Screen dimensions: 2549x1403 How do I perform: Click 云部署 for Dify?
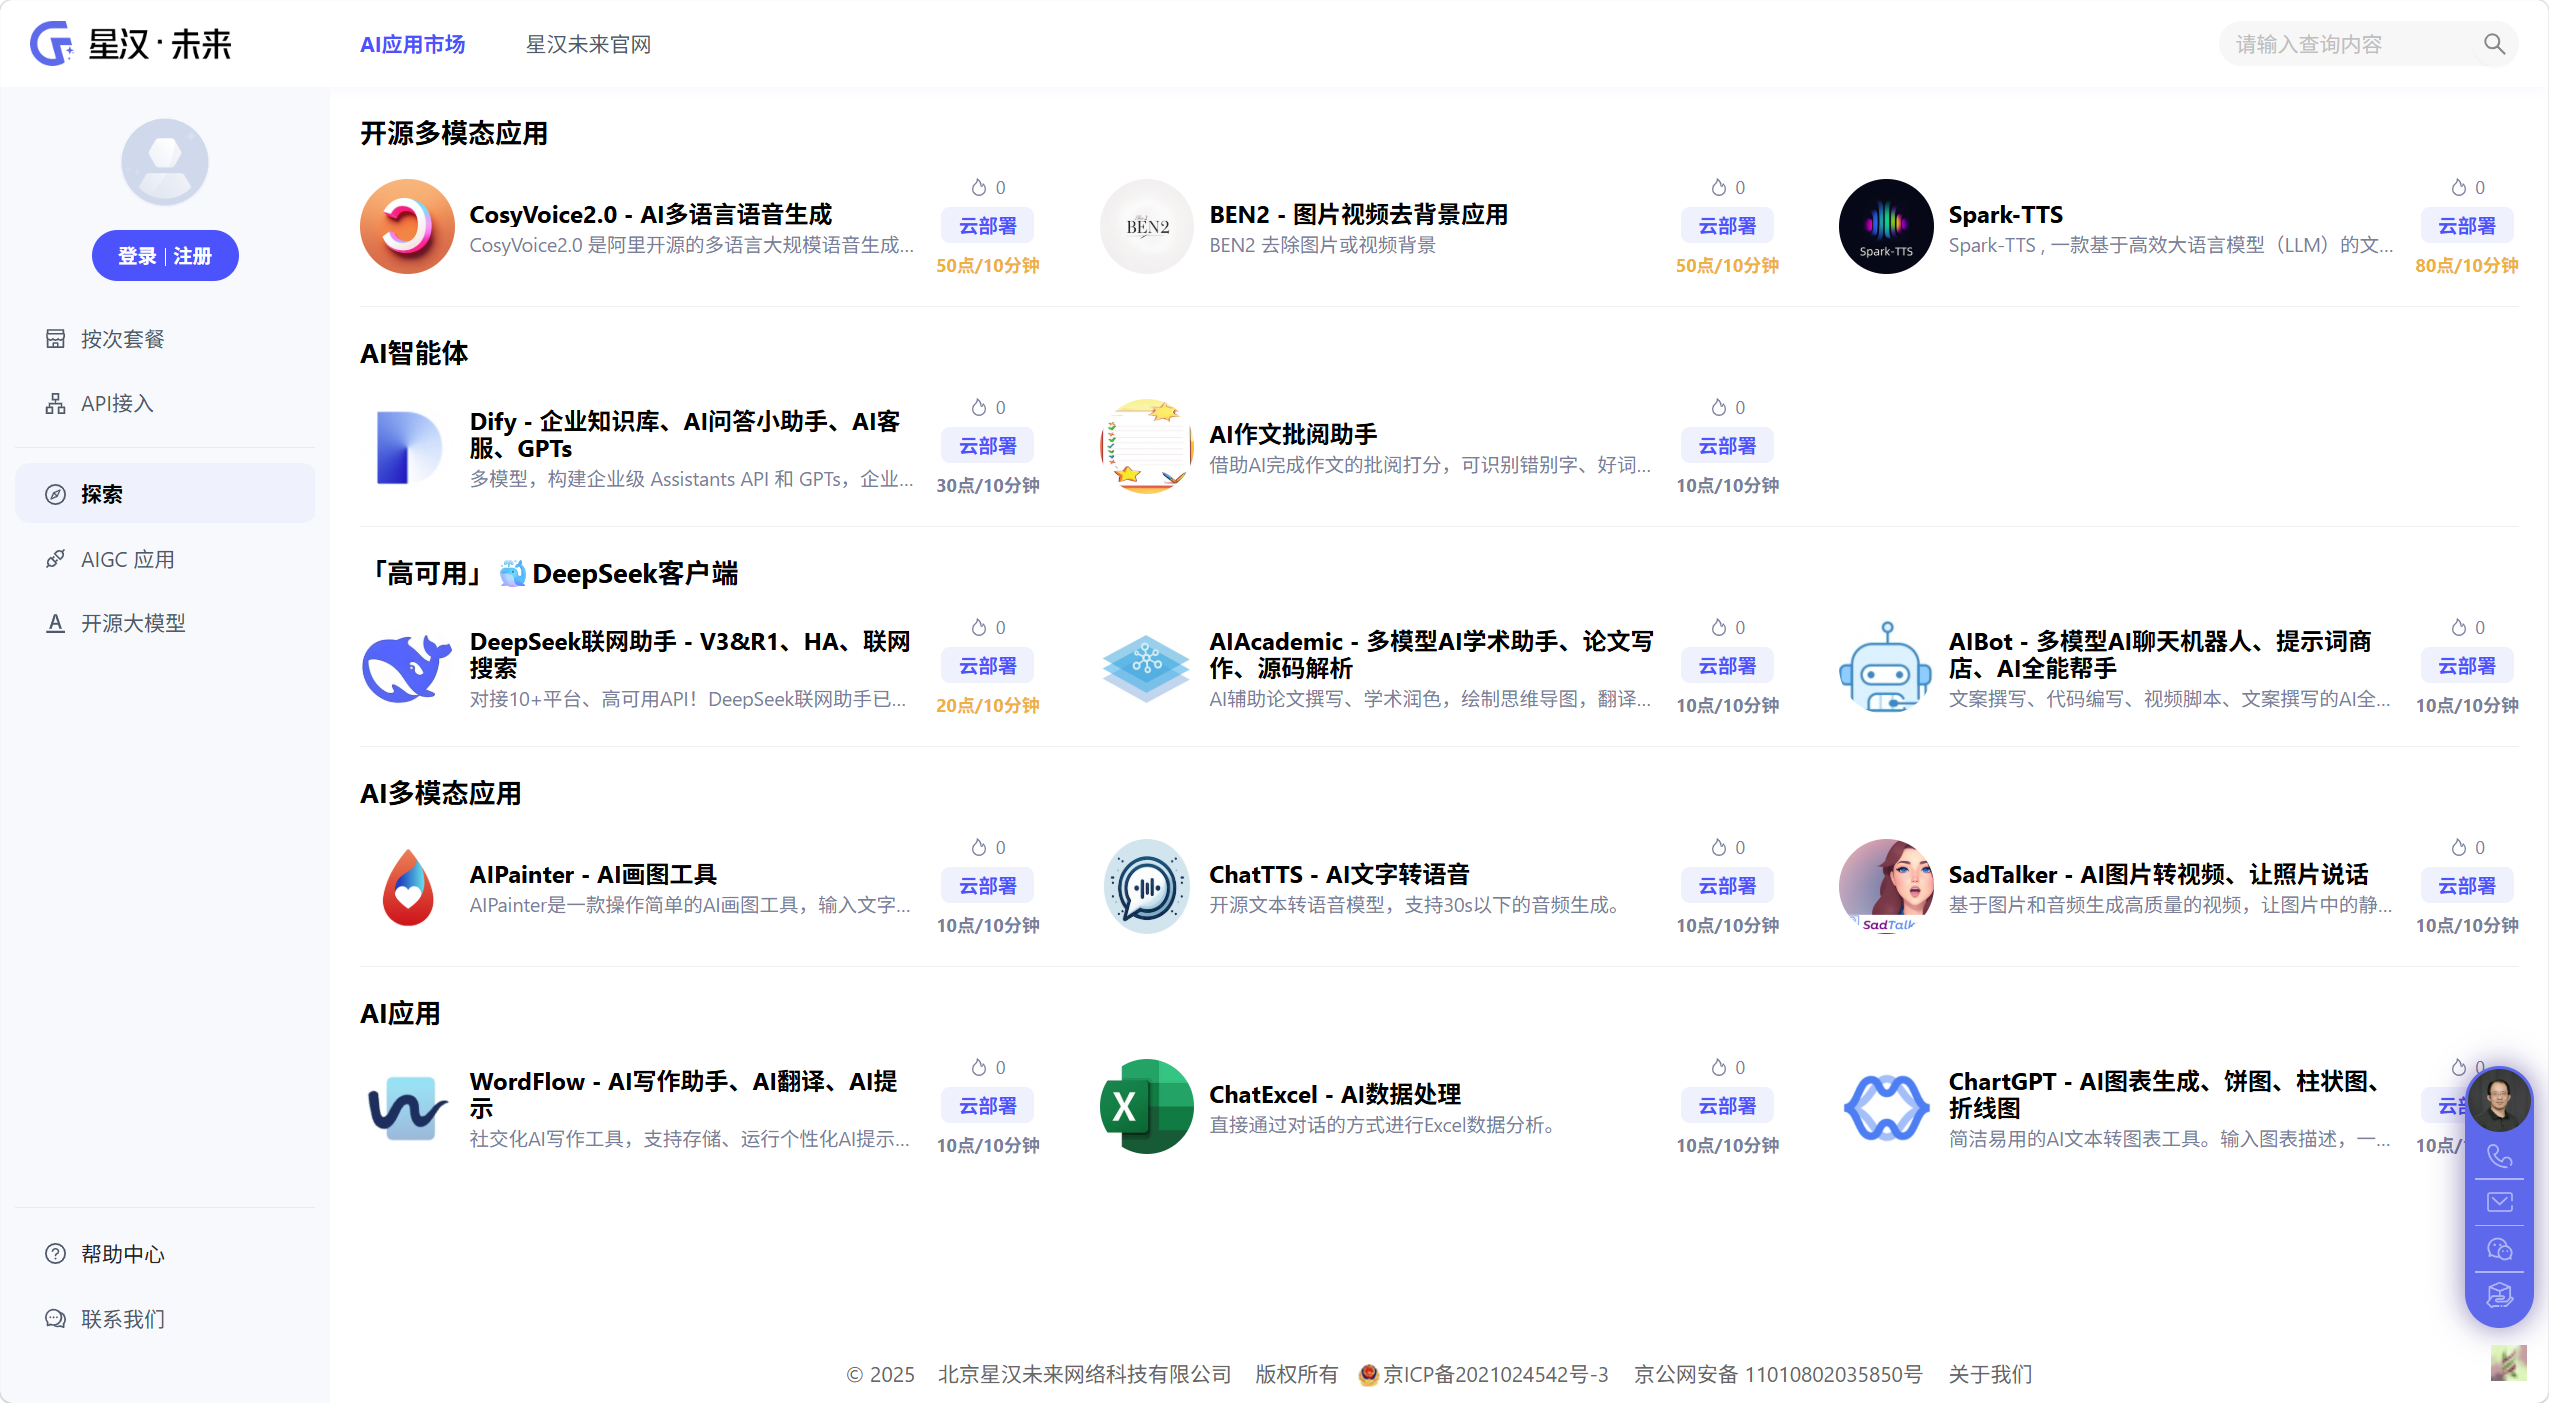point(988,446)
